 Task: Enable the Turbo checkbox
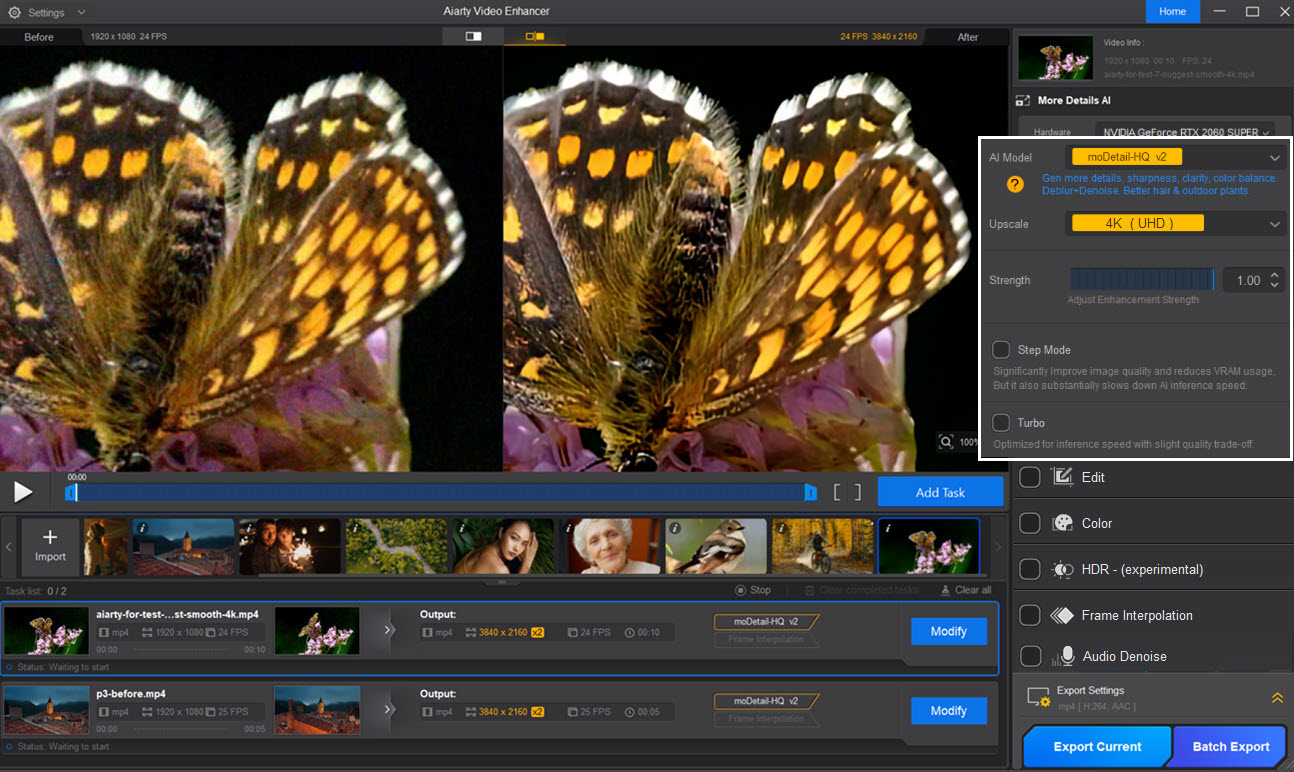click(1001, 423)
